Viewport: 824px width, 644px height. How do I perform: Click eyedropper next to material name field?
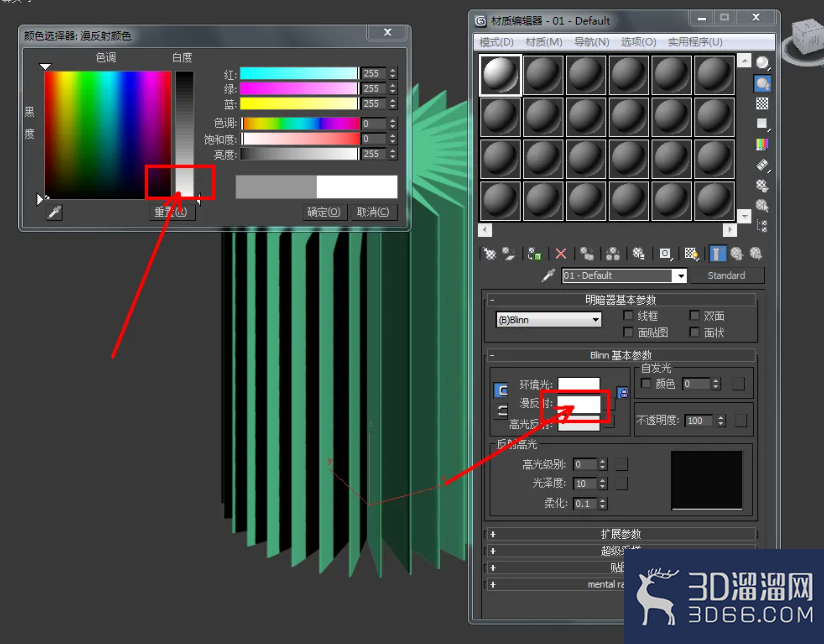click(x=549, y=275)
